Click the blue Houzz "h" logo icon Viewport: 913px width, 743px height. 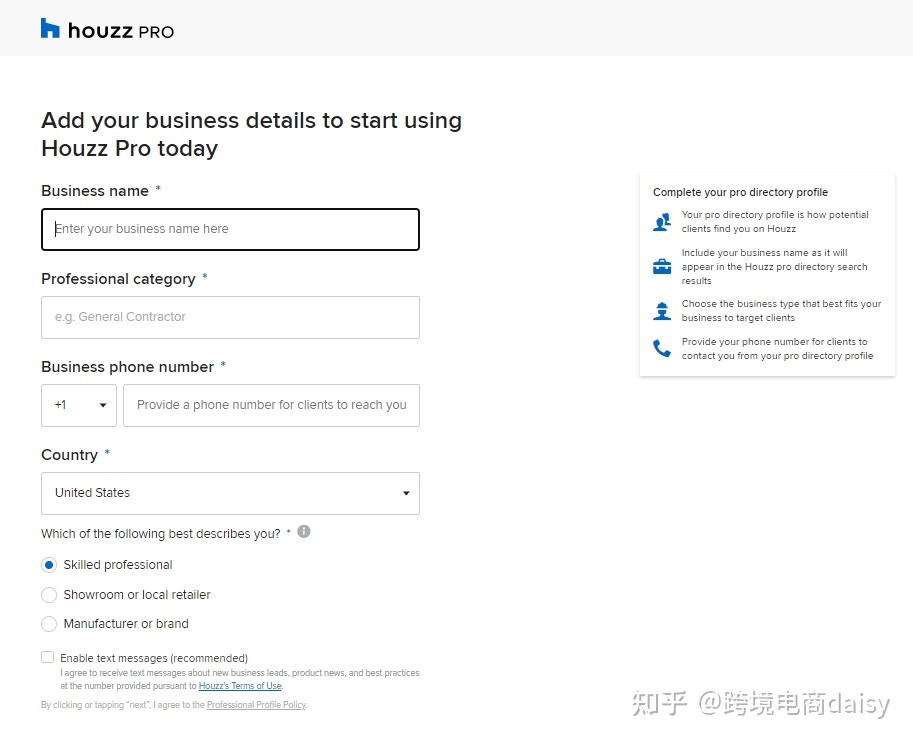pyautogui.click(x=51, y=29)
